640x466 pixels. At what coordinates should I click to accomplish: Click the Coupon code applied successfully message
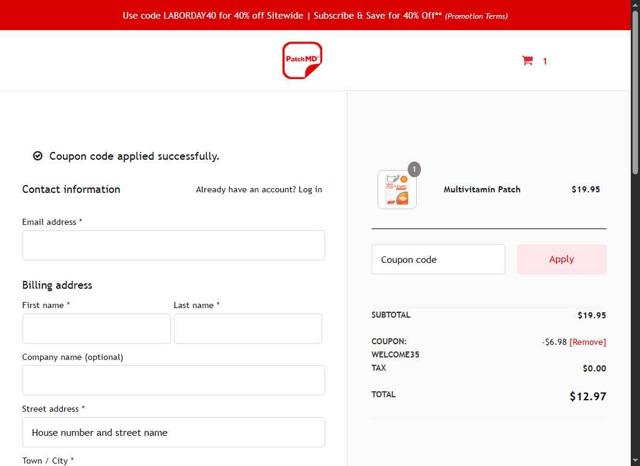point(134,156)
